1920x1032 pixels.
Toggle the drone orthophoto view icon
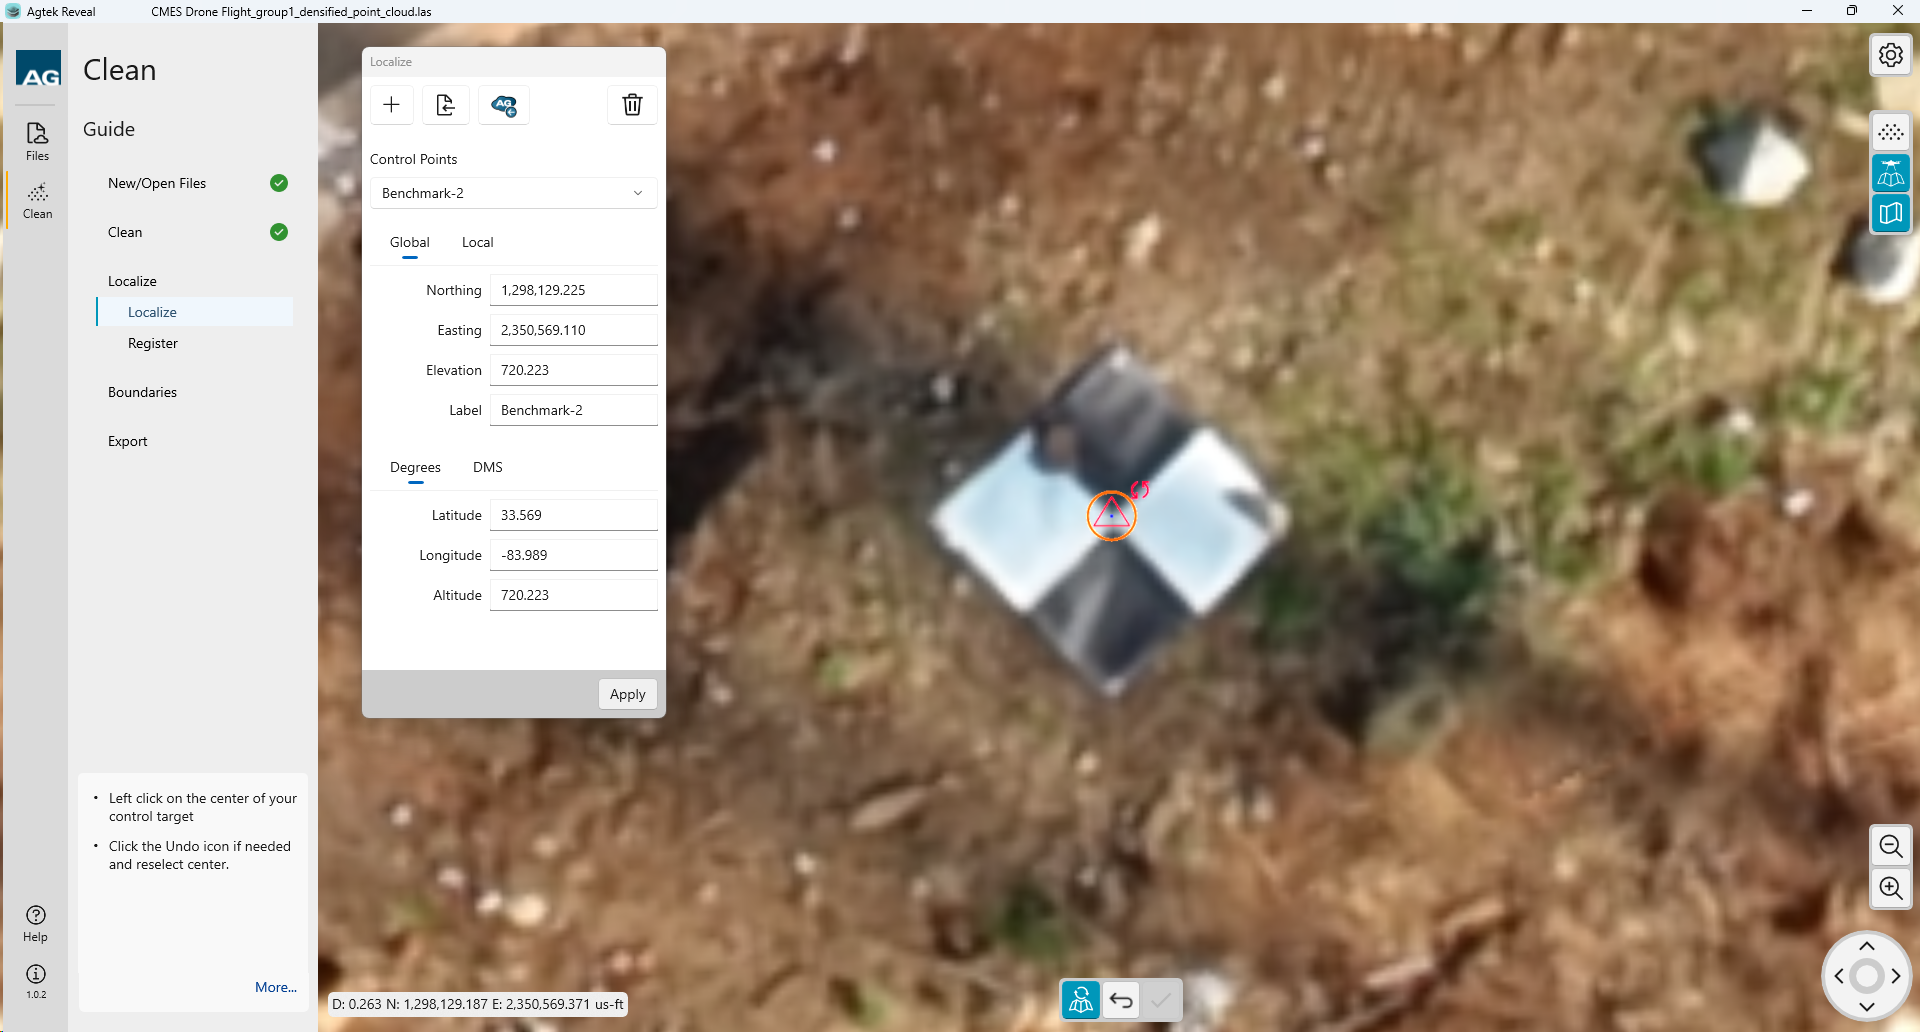pos(1890,174)
